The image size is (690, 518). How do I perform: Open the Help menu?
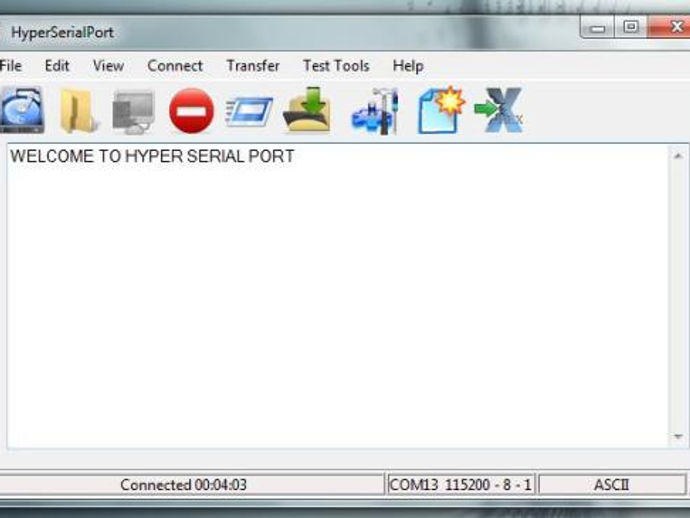click(x=408, y=66)
